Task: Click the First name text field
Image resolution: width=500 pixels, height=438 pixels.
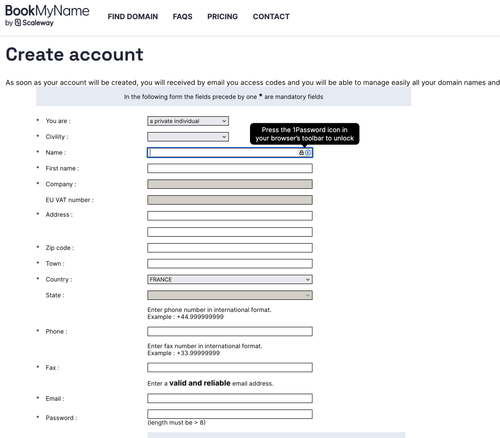Action: 230,168
